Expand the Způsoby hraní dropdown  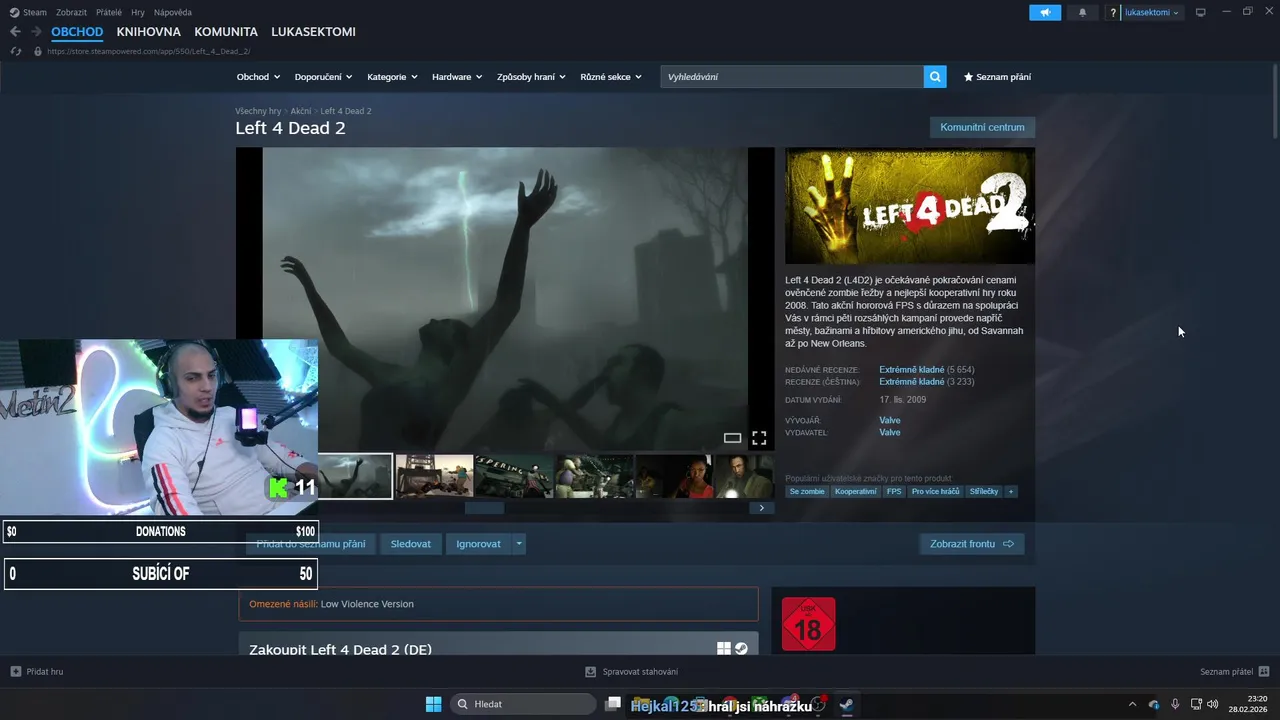tap(531, 77)
